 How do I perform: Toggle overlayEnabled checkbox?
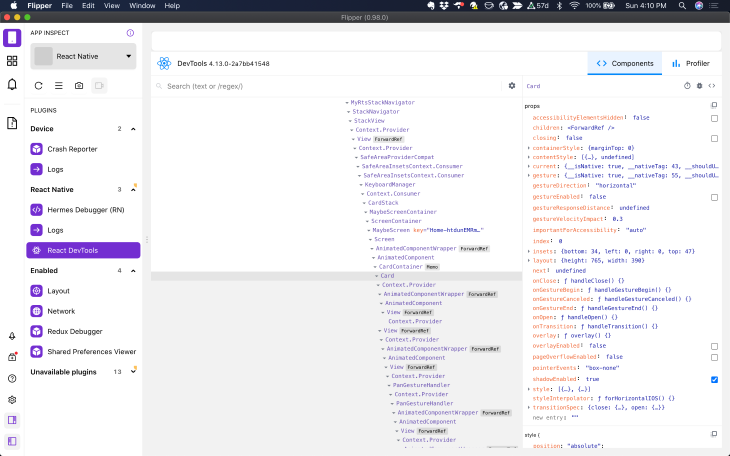[714, 347]
